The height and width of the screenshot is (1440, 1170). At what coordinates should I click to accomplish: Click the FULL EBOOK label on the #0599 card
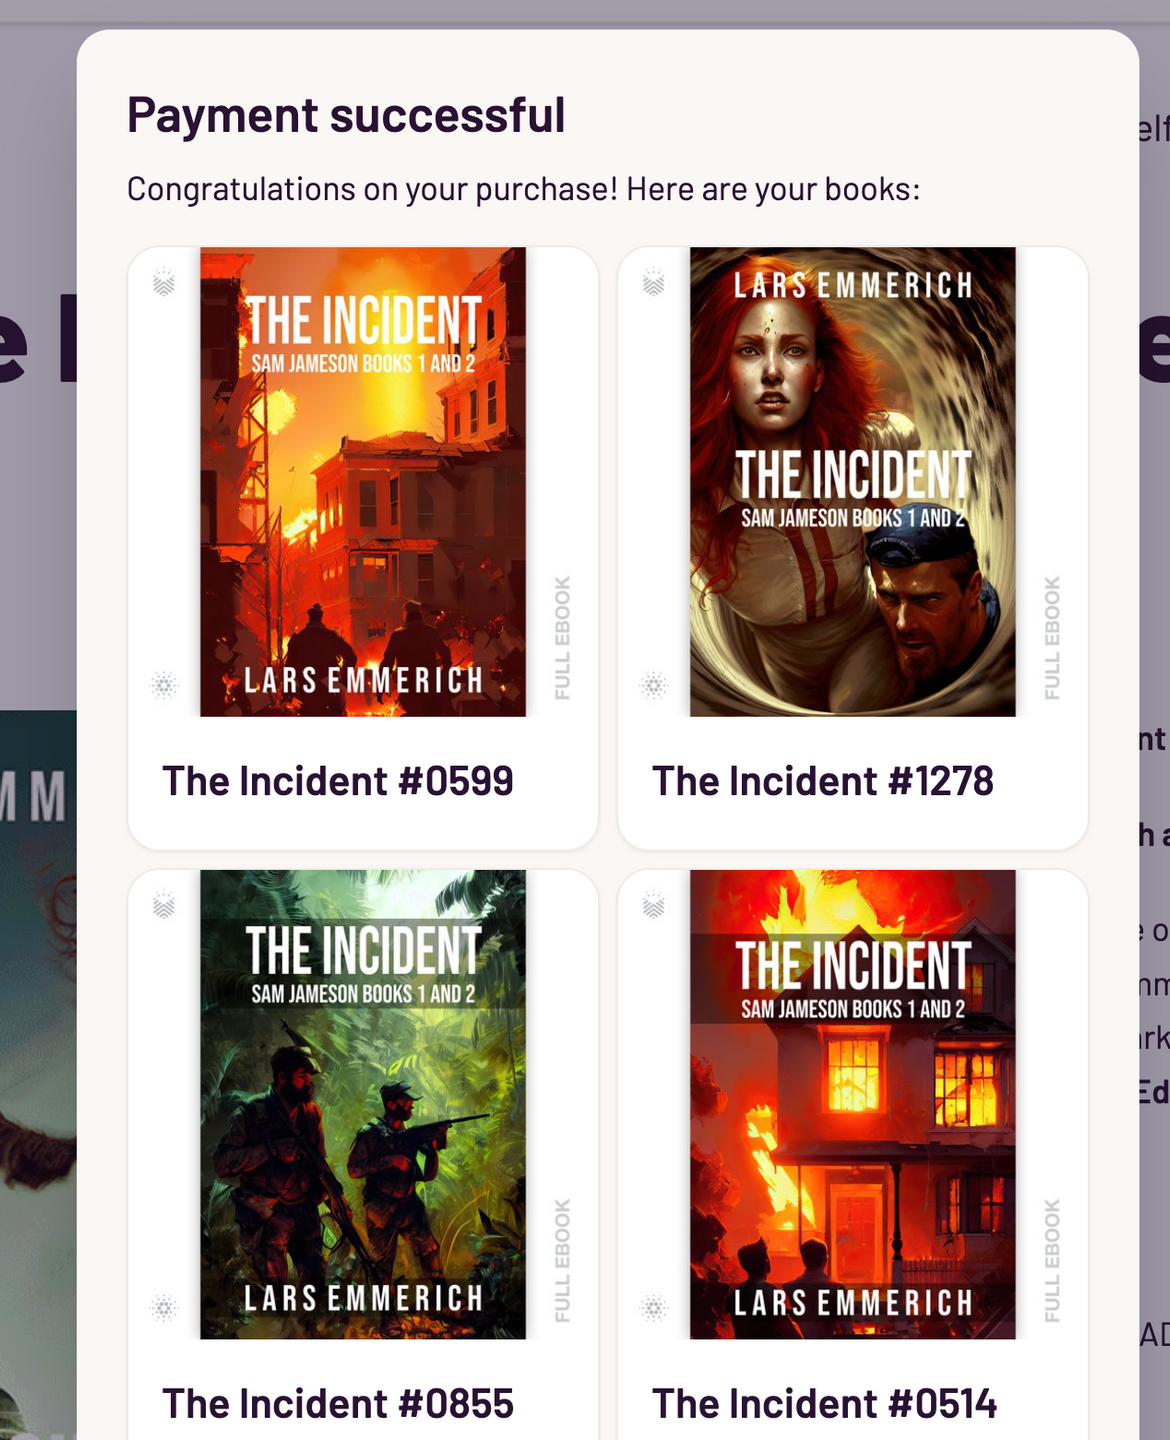[562, 638]
